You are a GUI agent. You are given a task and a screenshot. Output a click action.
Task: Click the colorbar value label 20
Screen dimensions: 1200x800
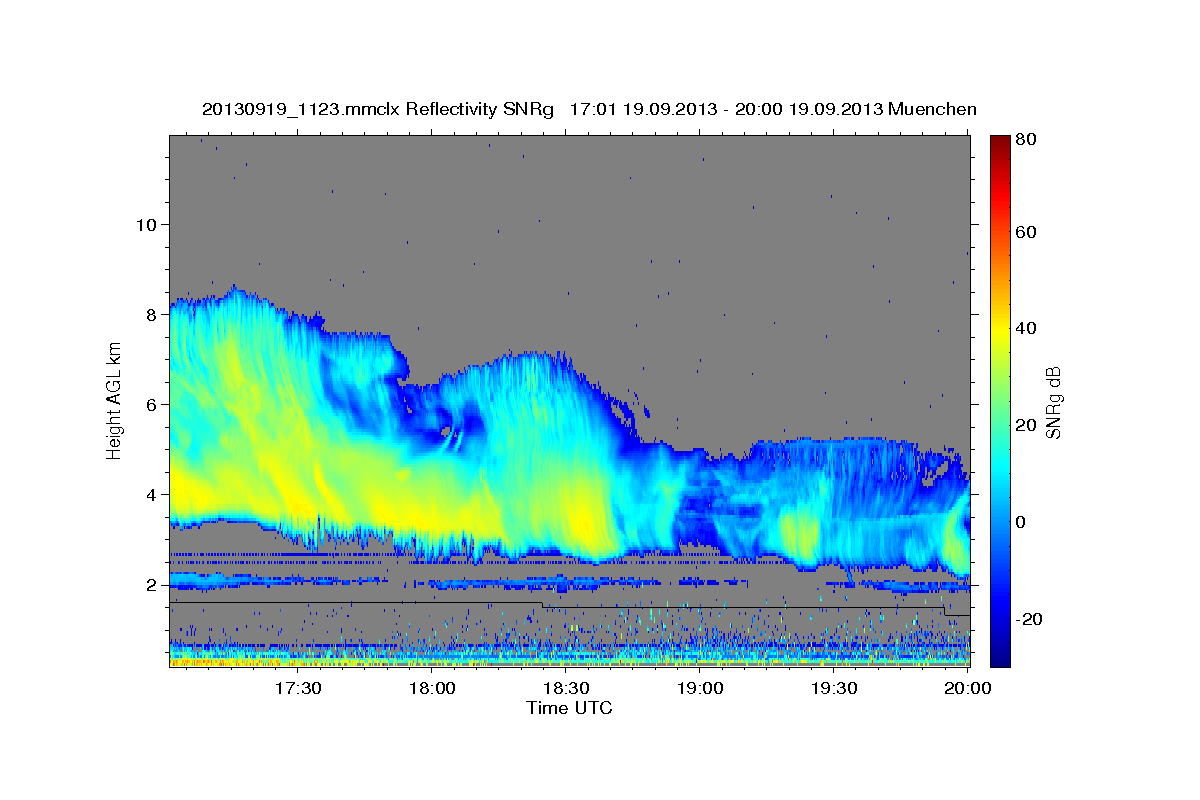(x=1025, y=425)
